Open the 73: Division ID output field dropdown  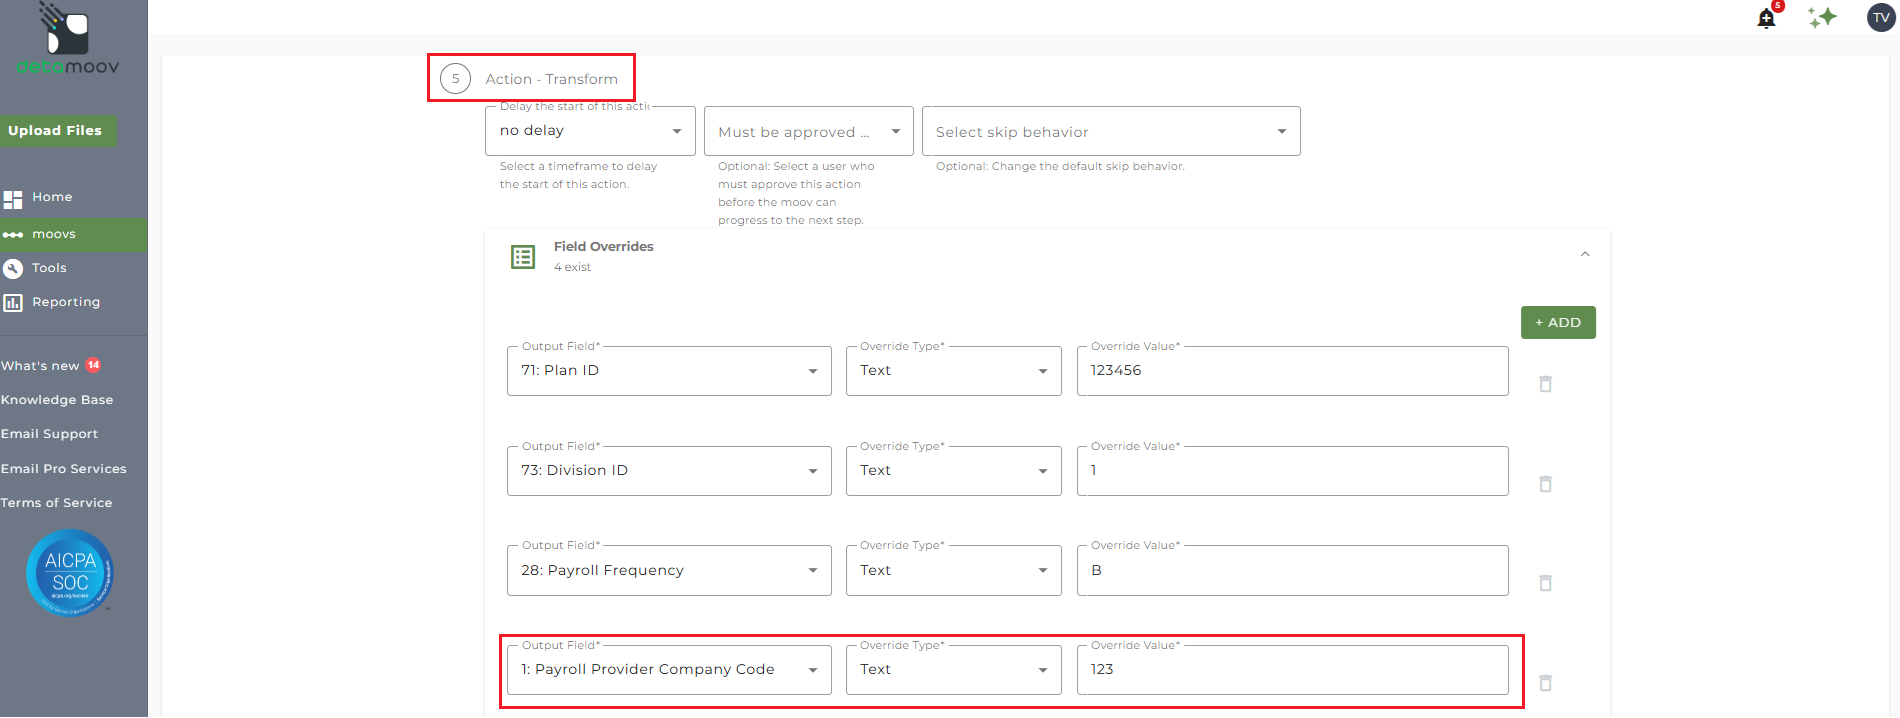[668, 471]
